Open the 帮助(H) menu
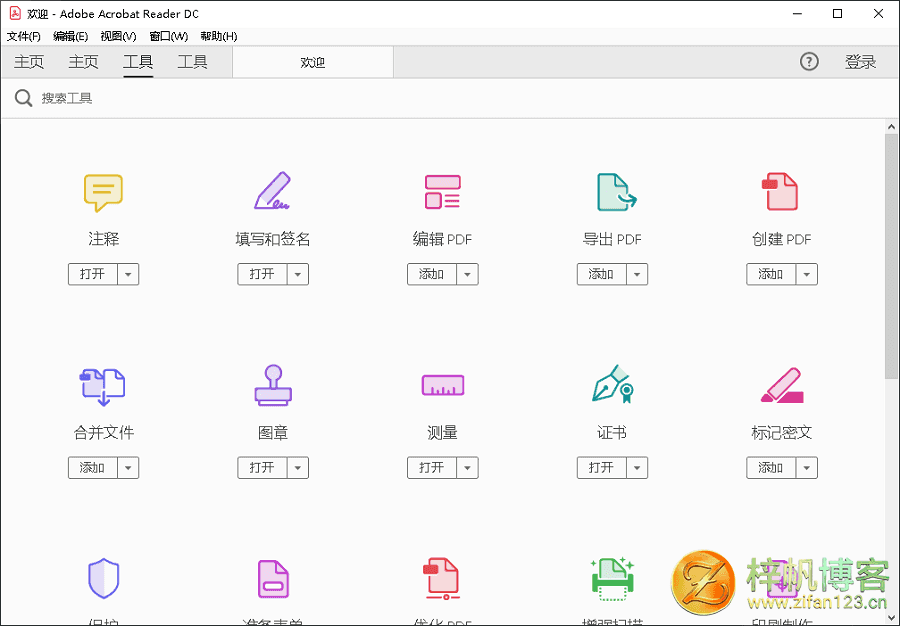 click(x=219, y=36)
